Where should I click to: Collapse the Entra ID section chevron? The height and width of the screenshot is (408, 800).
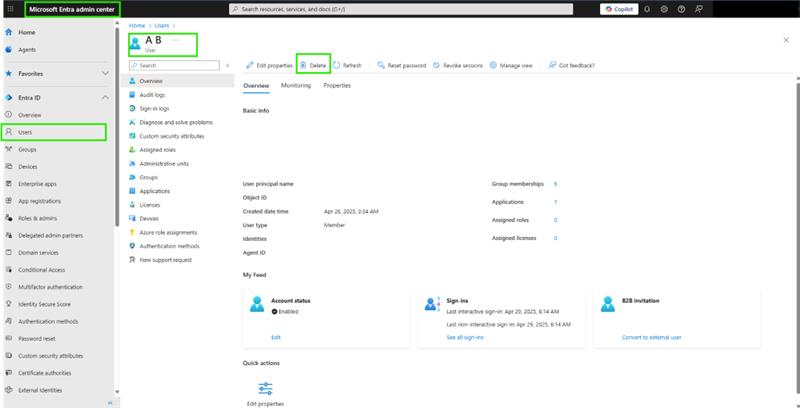[105, 97]
